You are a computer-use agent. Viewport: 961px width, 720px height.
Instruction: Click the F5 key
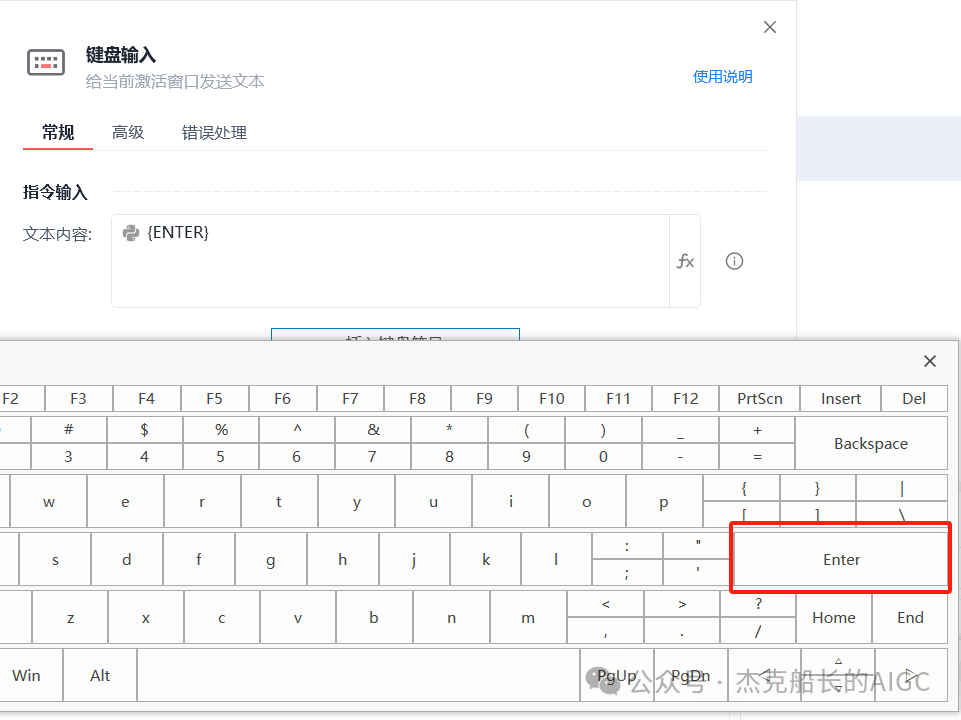214,398
